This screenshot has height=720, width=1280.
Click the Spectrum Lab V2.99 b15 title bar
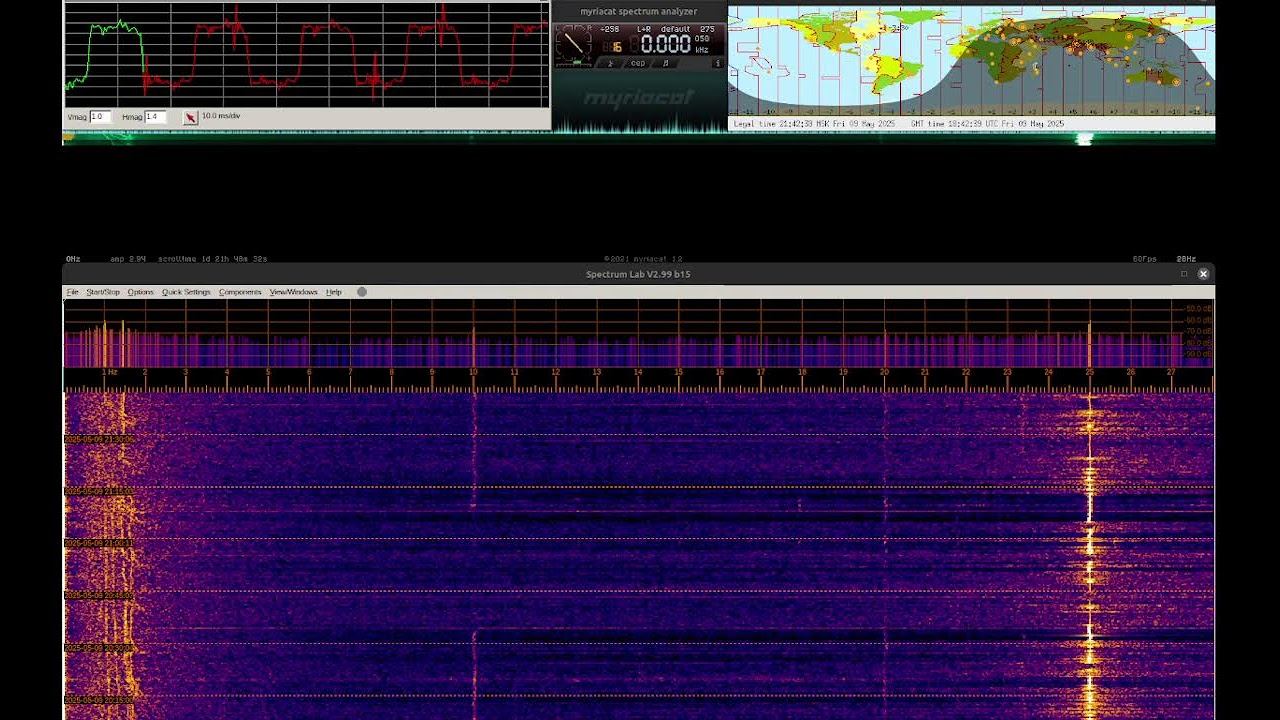638,274
